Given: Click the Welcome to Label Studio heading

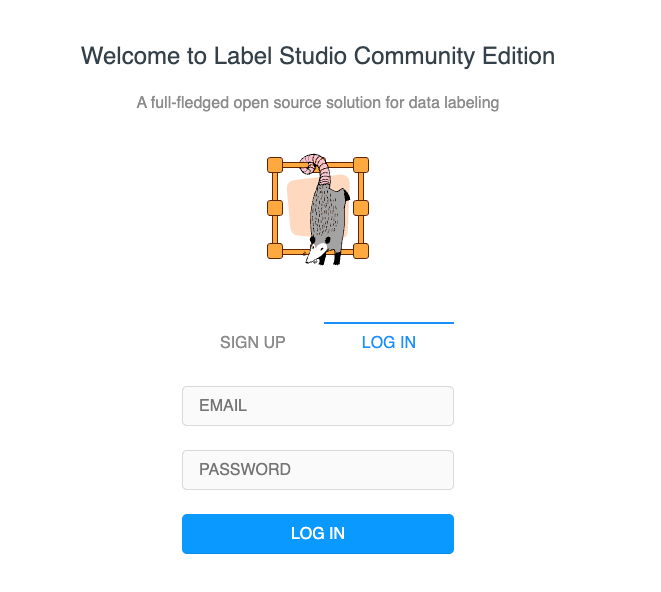Looking at the screenshot, I should (318, 56).
